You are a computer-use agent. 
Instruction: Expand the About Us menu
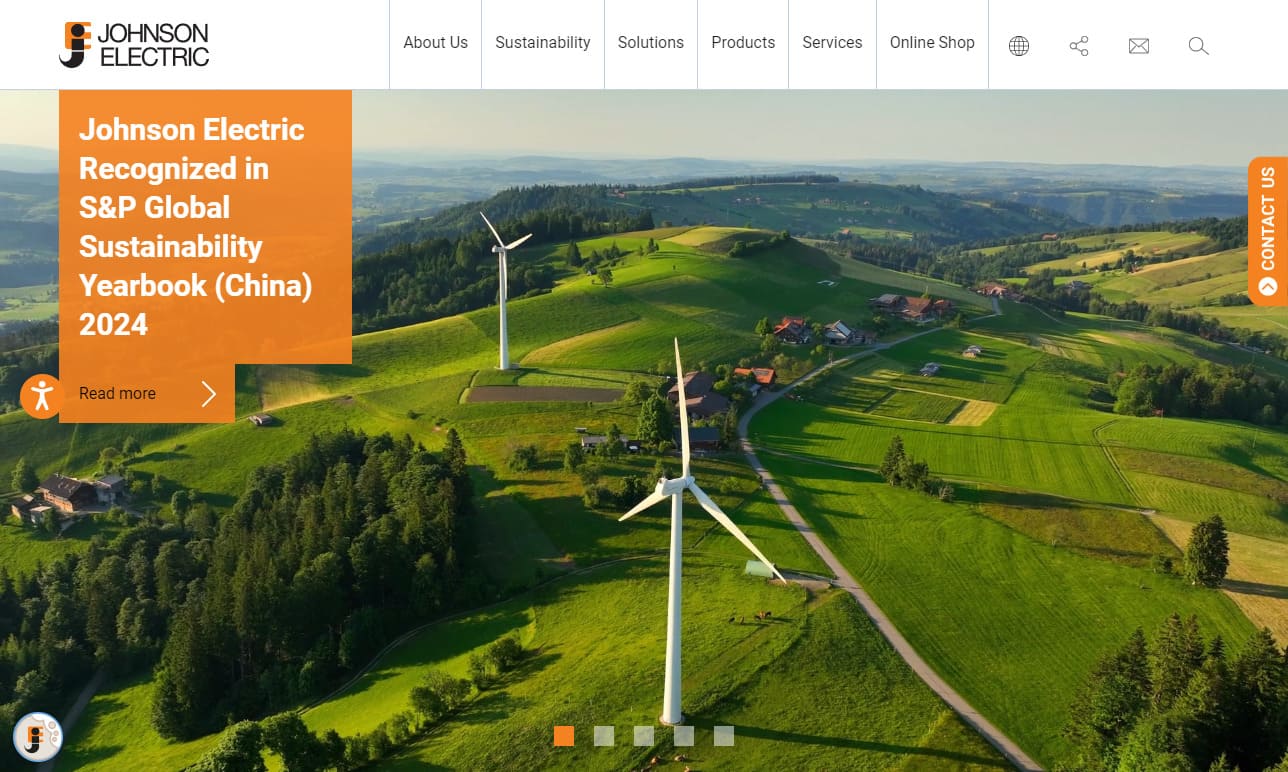[x=435, y=43]
